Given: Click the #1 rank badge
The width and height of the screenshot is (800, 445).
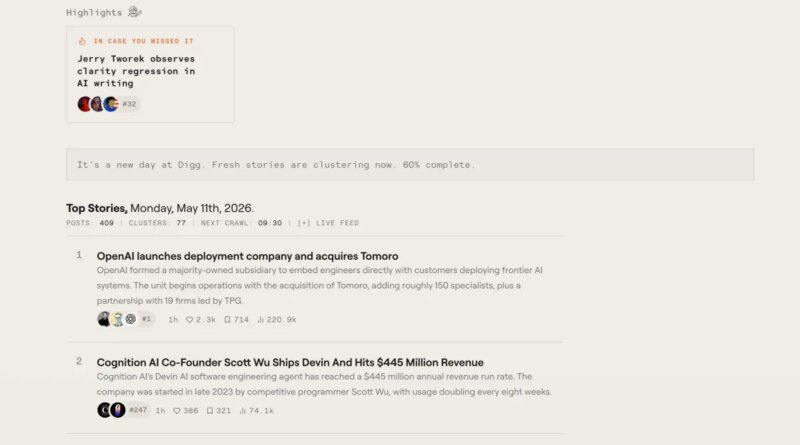Looking at the screenshot, I should [x=146, y=319].
